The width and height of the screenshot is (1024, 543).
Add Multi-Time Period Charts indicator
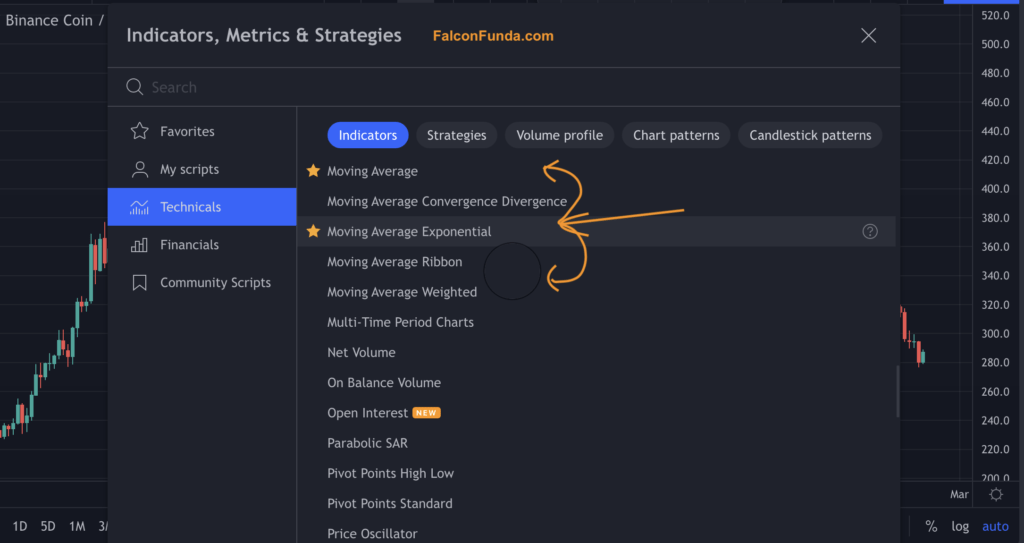400,322
